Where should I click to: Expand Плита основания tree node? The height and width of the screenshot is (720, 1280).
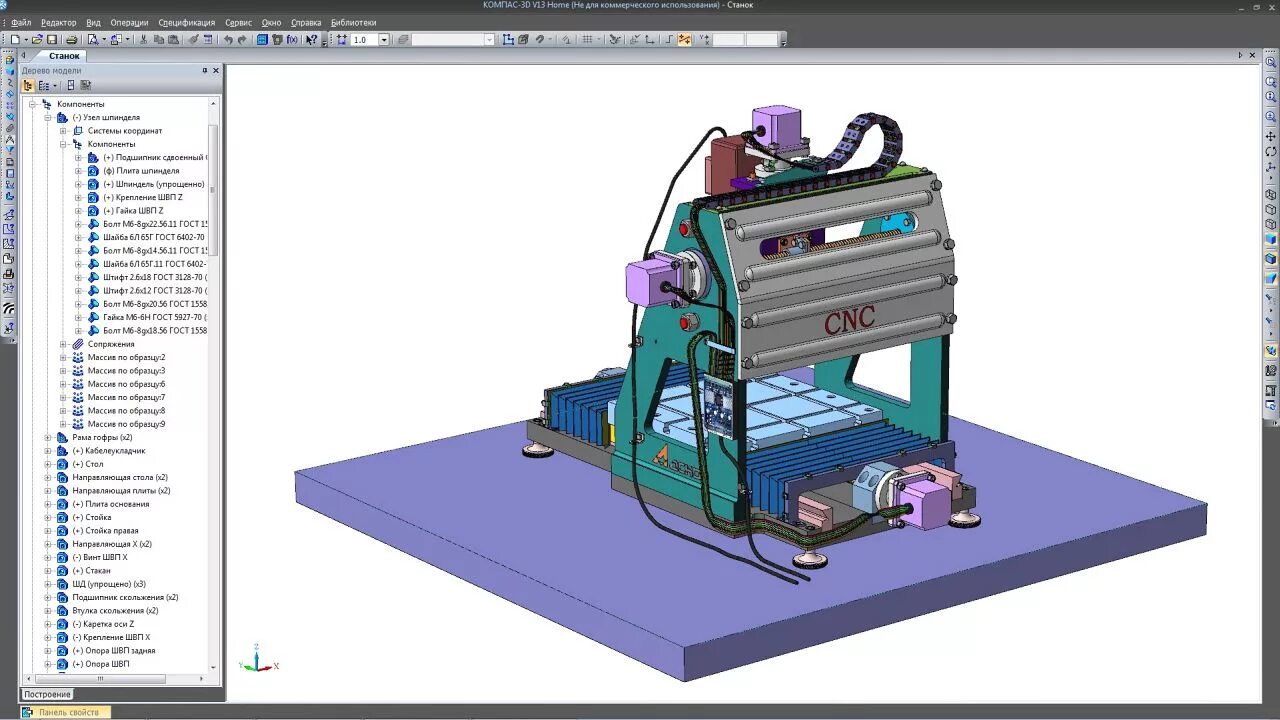point(47,504)
